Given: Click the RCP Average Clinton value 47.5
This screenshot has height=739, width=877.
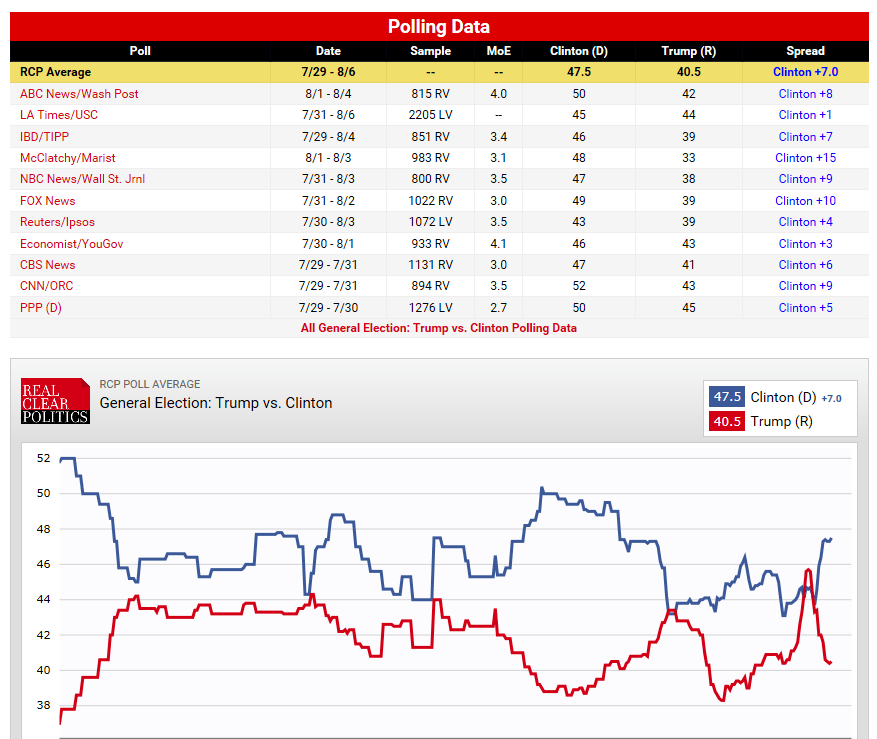Looking at the screenshot, I should [x=579, y=72].
